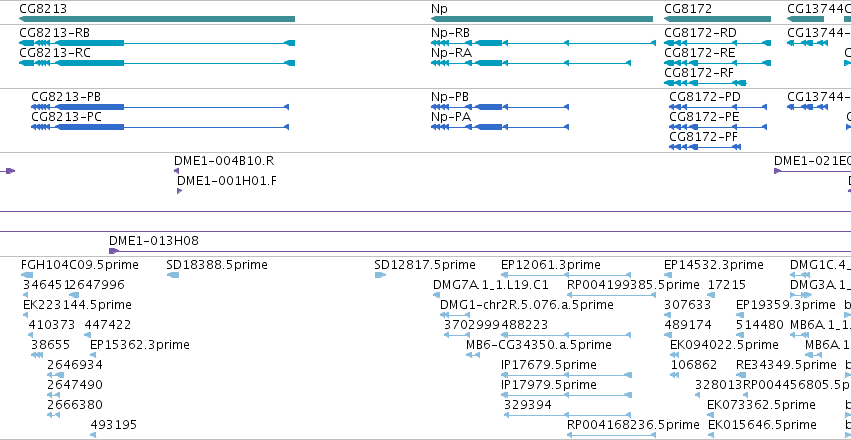Select the CG8172 gene bar

(717, 19)
